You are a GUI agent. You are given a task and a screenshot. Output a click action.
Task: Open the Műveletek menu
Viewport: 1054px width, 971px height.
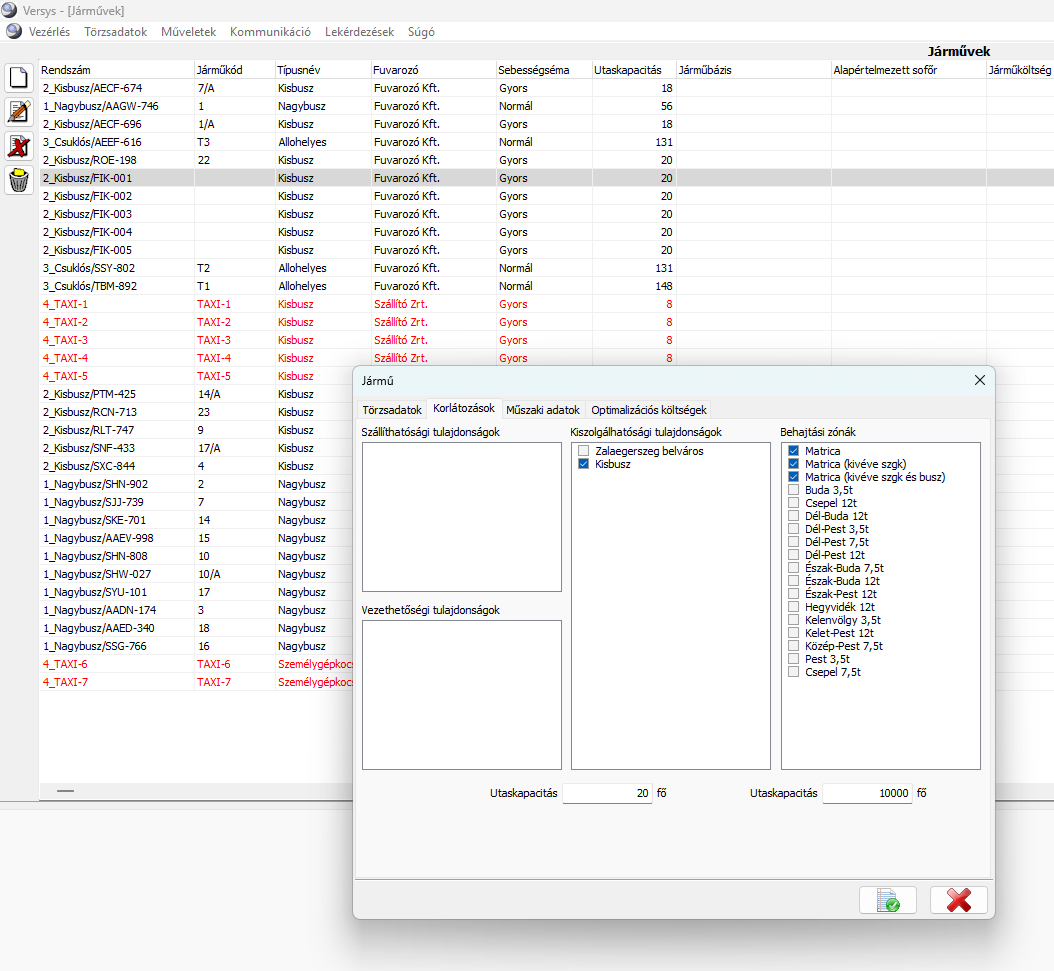point(188,32)
